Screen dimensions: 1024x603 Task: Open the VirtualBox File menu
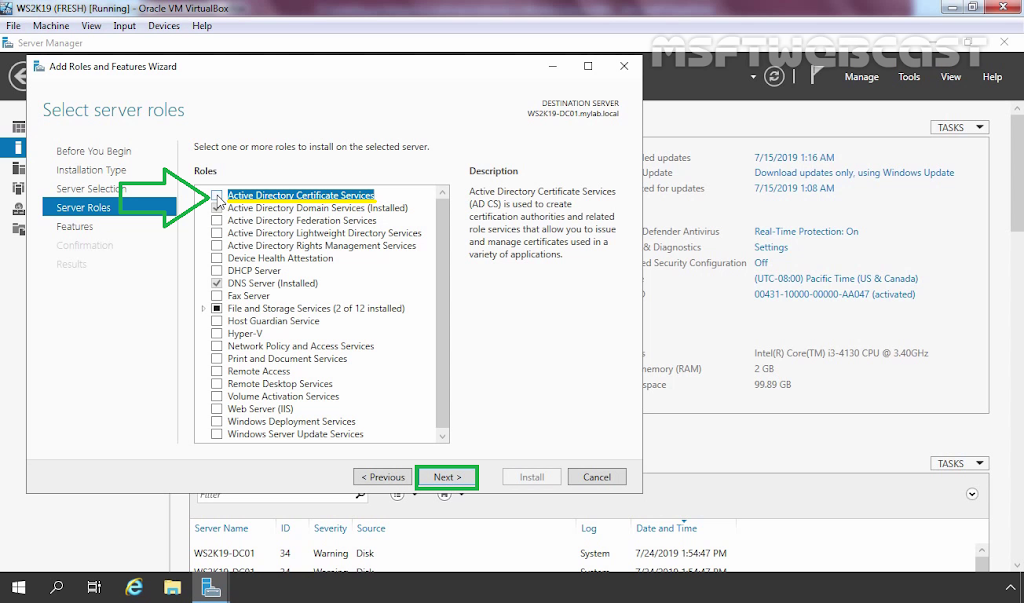point(13,25)
